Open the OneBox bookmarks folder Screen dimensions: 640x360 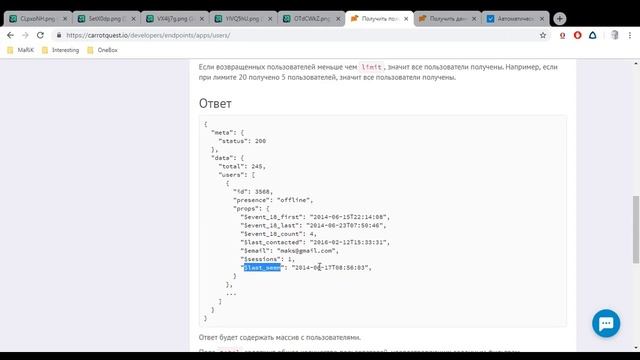point(102,50)
